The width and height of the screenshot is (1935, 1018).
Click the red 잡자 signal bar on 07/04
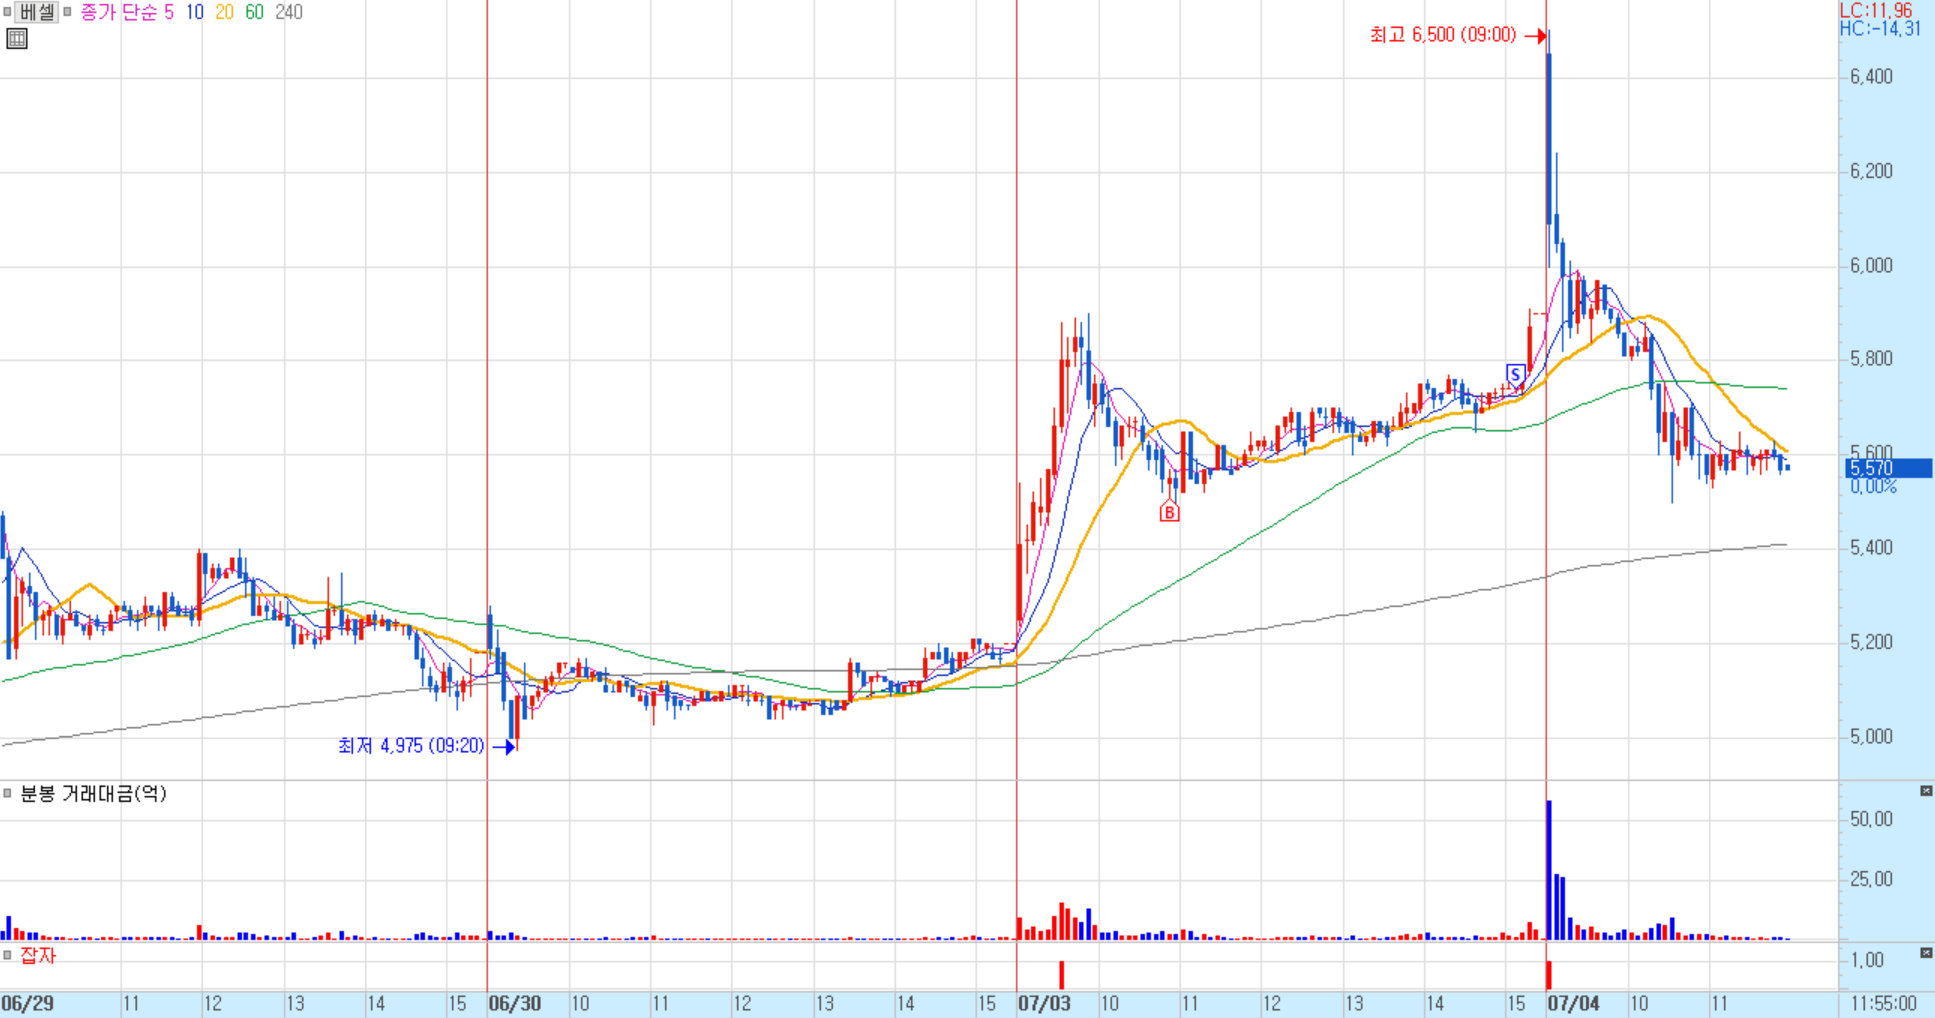(x=1549, y=974)
